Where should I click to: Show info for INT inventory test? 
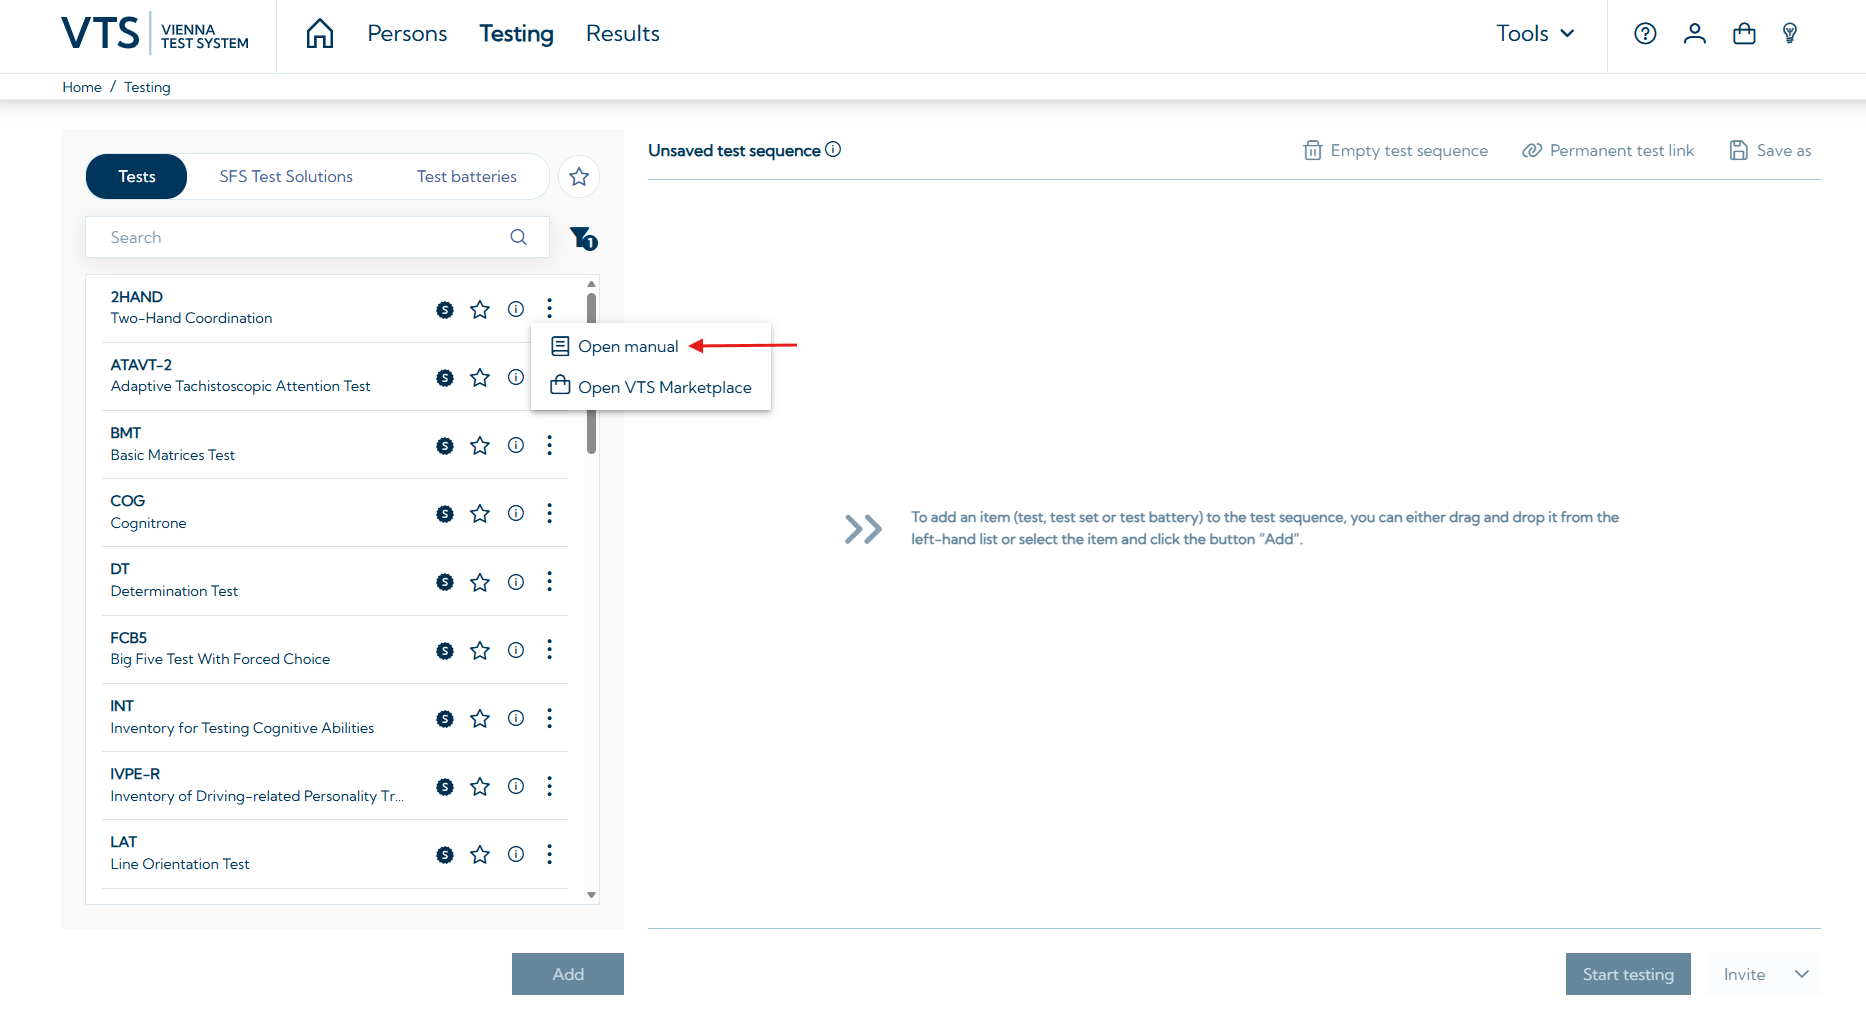pos(516,718)
